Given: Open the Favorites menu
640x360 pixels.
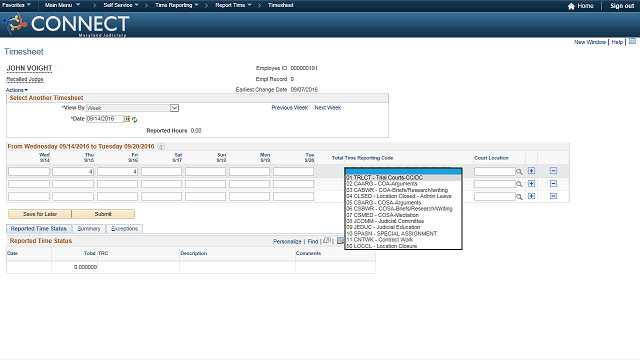Looking at the screenshot, I should click(16, 5).
